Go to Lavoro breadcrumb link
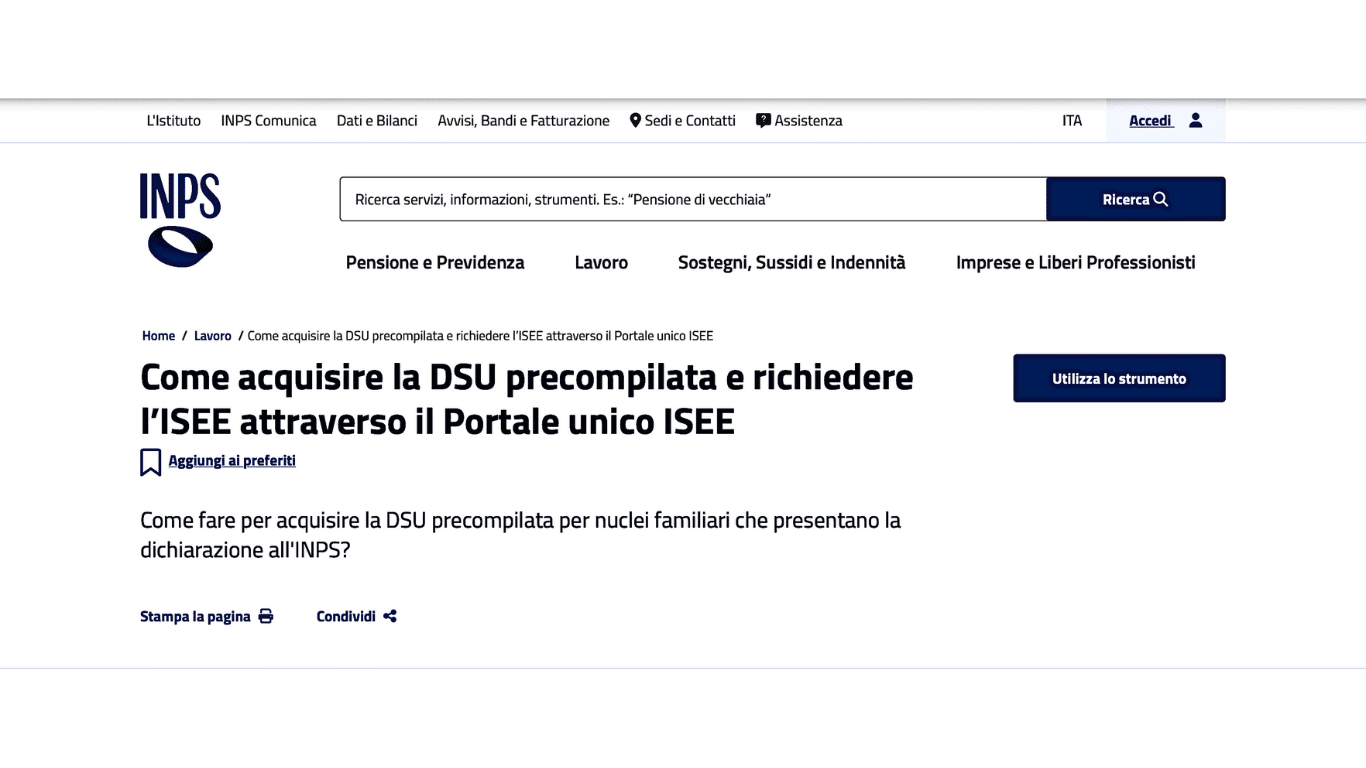The width and height of the screenshot is (1366, 768). coord(213,336)
